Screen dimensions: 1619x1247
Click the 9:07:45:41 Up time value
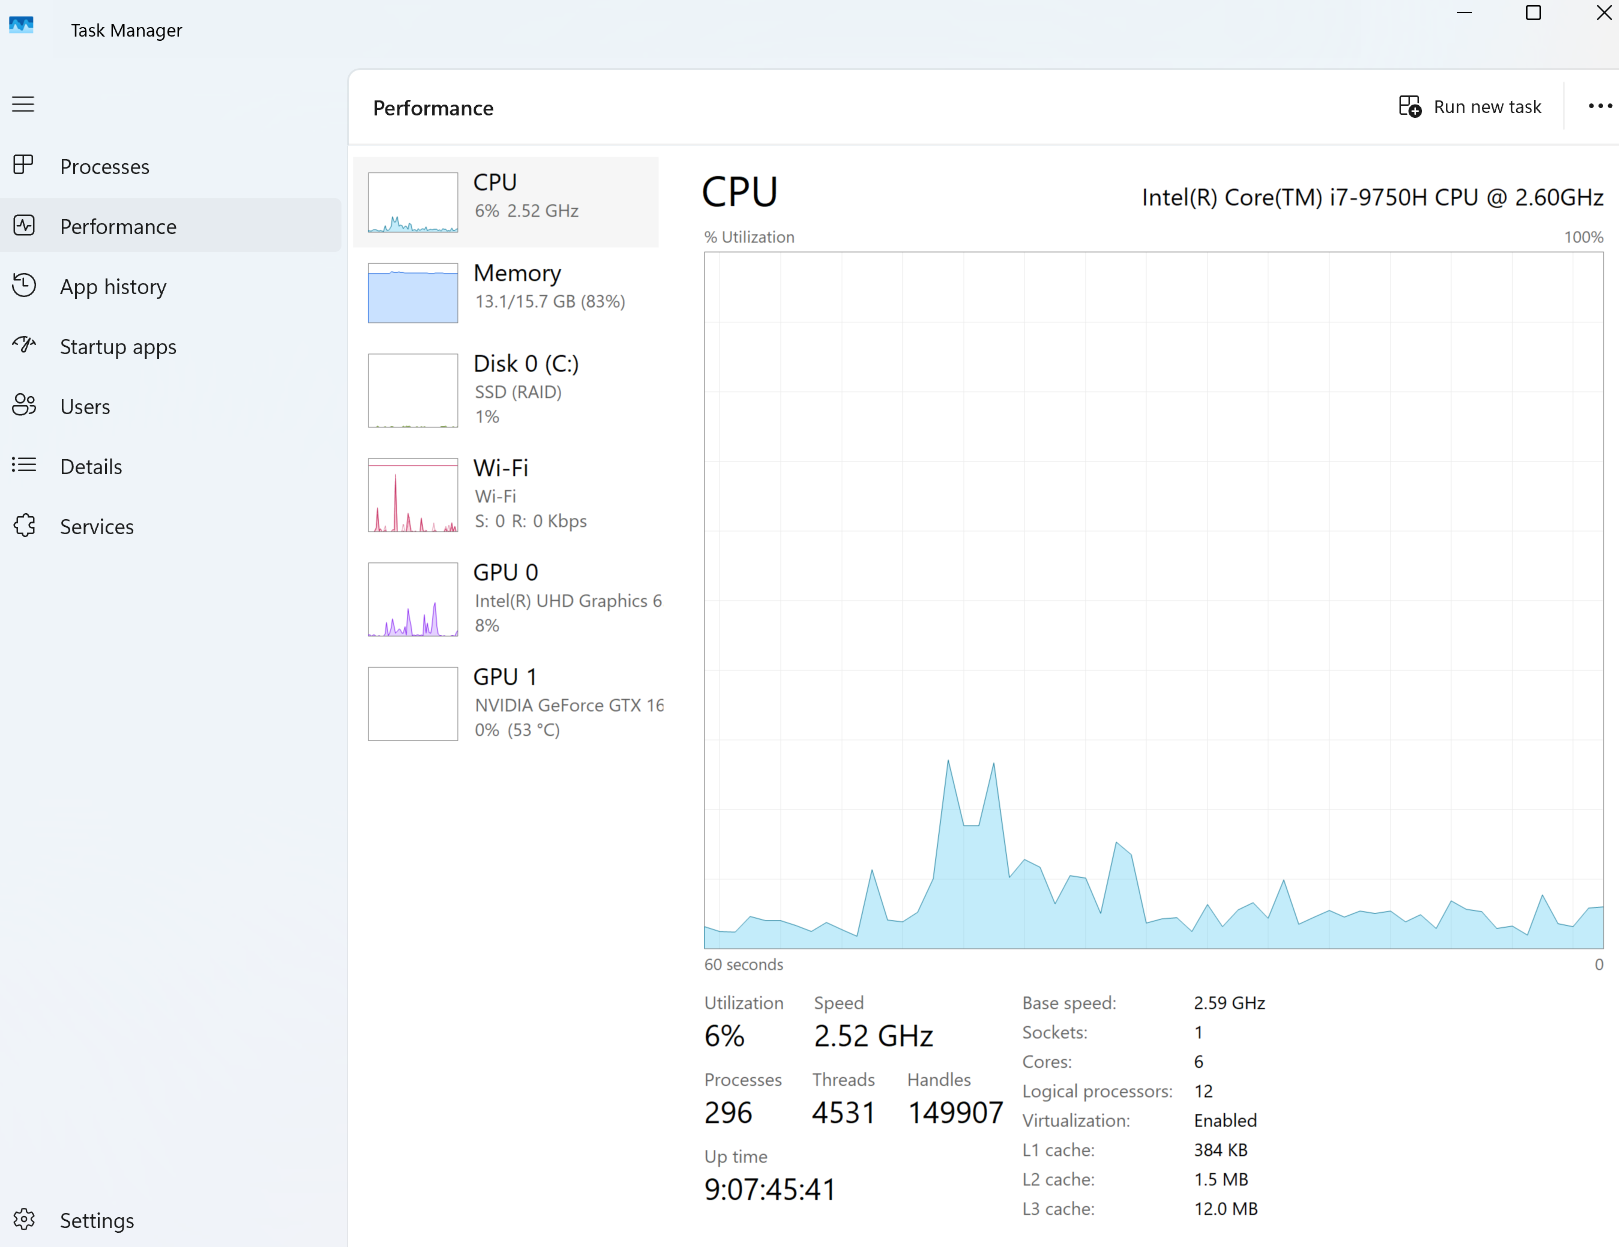770,1190
